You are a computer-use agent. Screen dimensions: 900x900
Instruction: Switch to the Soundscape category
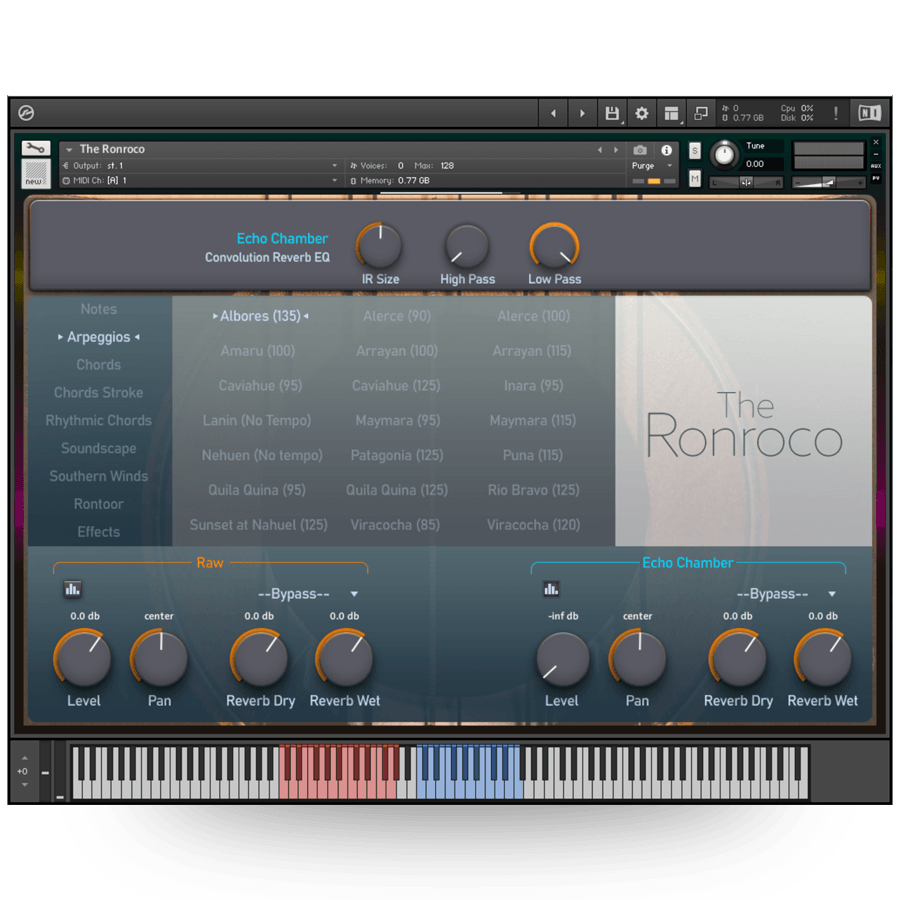98,448
